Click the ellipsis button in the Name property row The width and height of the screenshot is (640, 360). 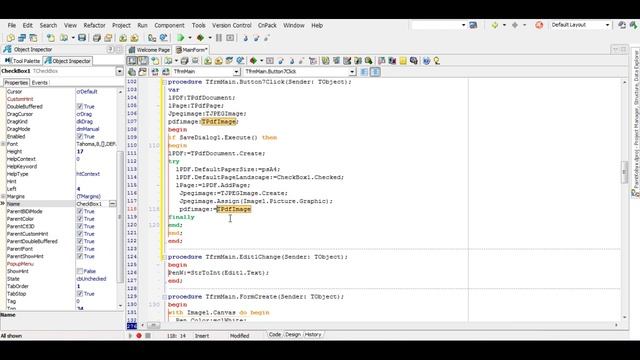112,204
